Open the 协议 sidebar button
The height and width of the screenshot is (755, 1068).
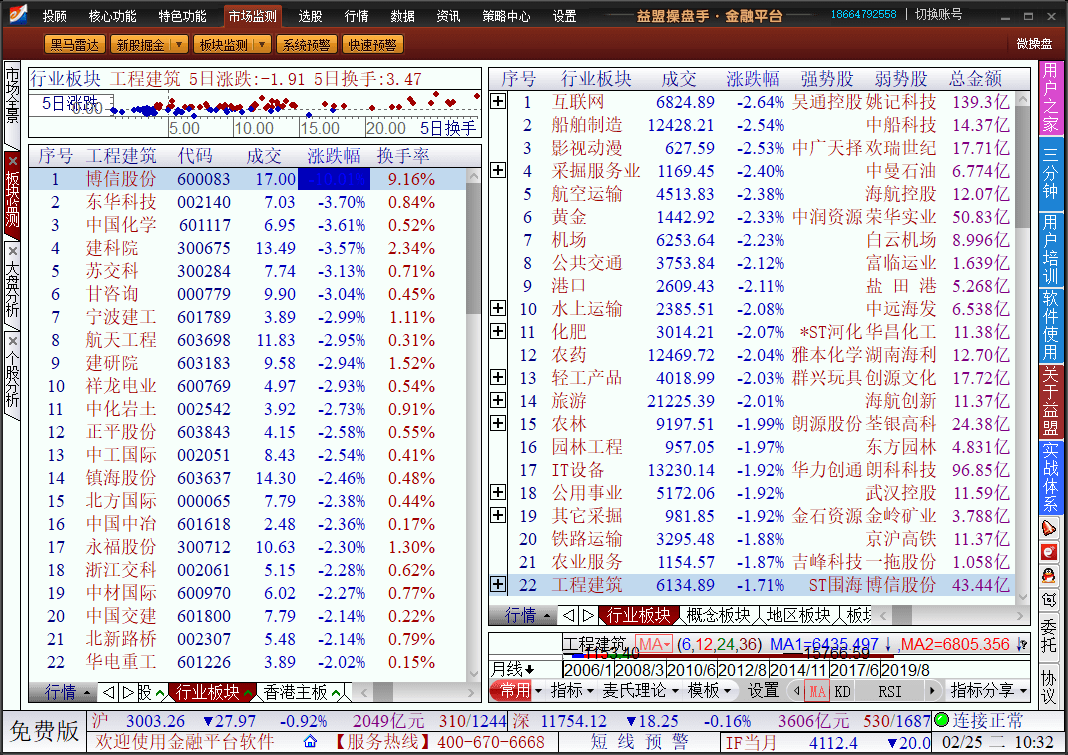coord(1049,687)
